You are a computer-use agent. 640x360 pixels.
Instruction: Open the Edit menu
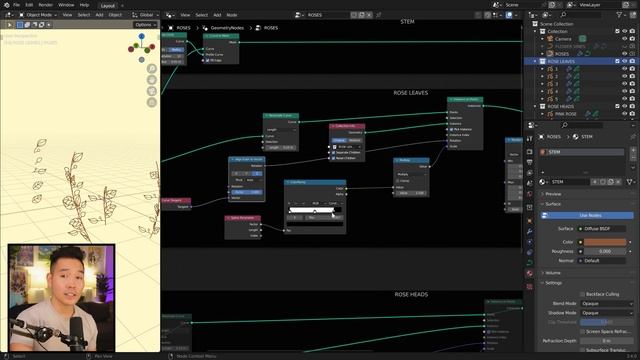[29, 5]
